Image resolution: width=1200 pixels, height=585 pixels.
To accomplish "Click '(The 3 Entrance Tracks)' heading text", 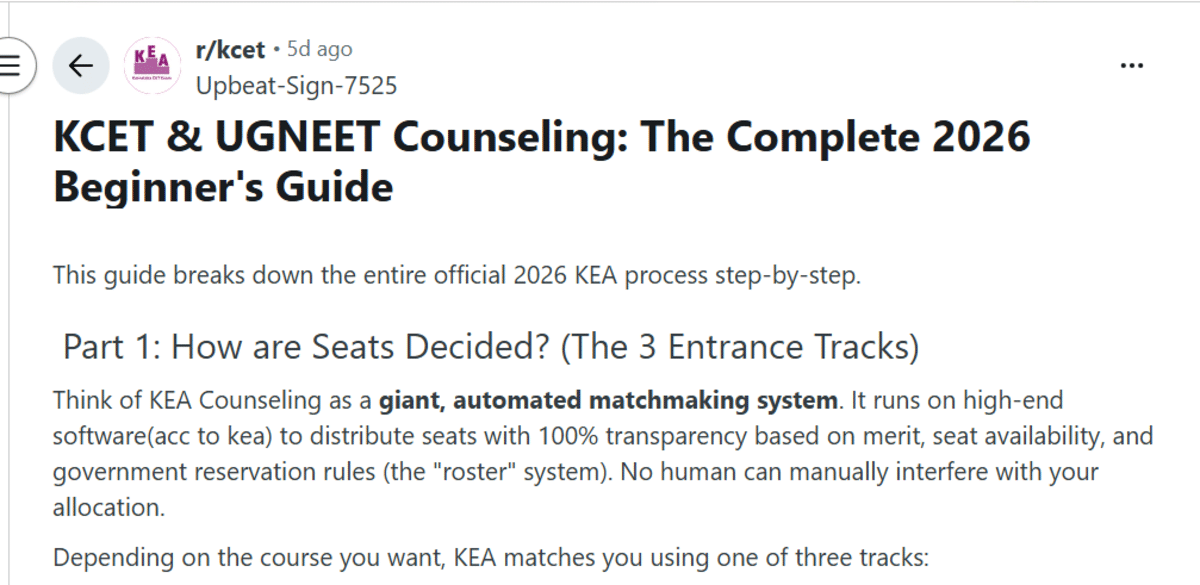I will pyautogui.click(x=739, y=347).
